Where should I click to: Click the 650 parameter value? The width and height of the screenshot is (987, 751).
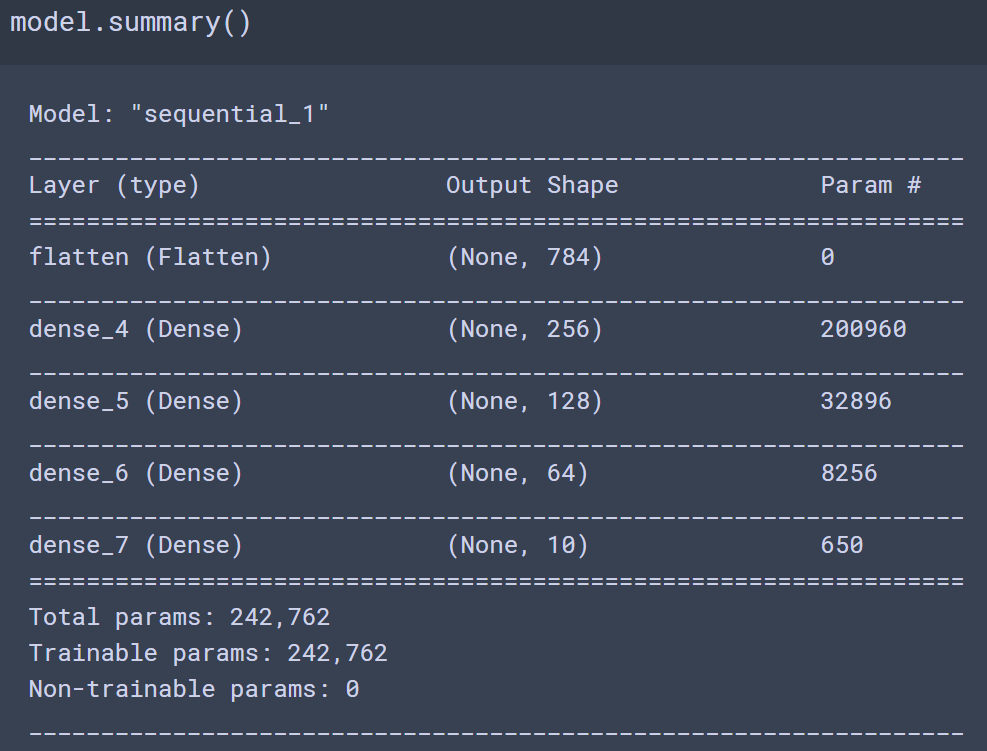pyautogui.click(x=842, y=545)
